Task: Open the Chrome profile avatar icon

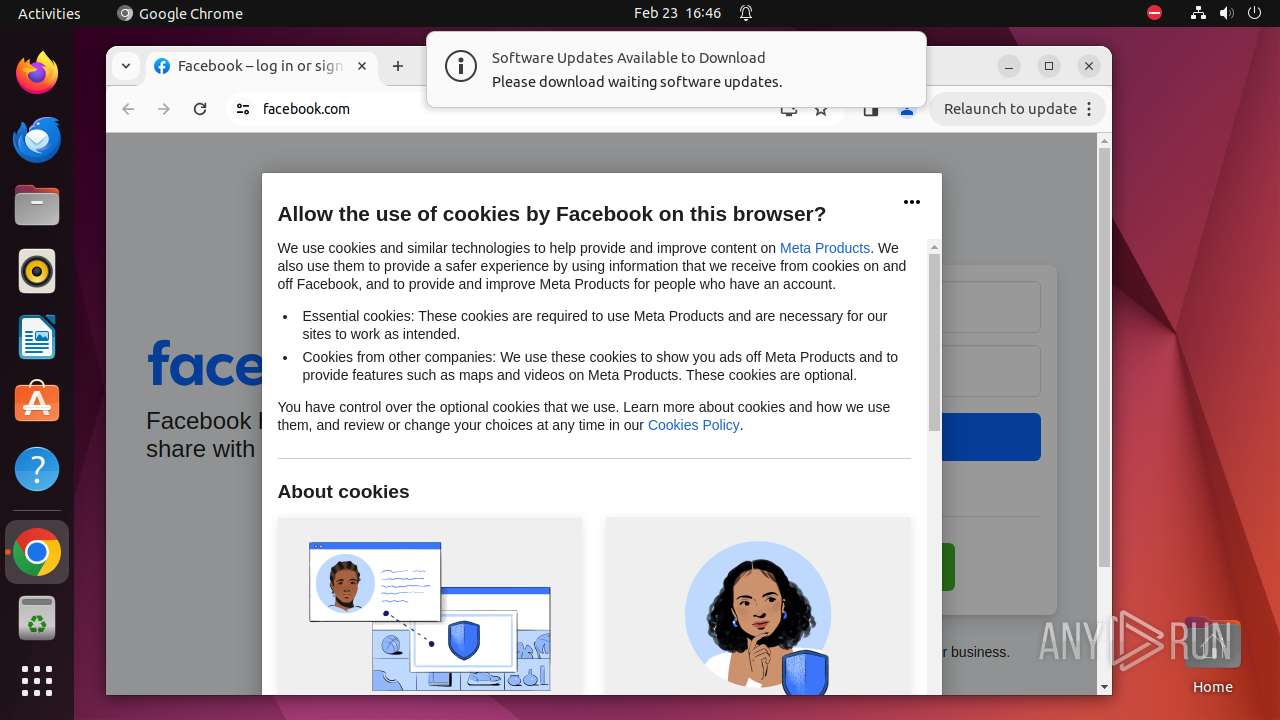Action: click(x=907, y=110)
